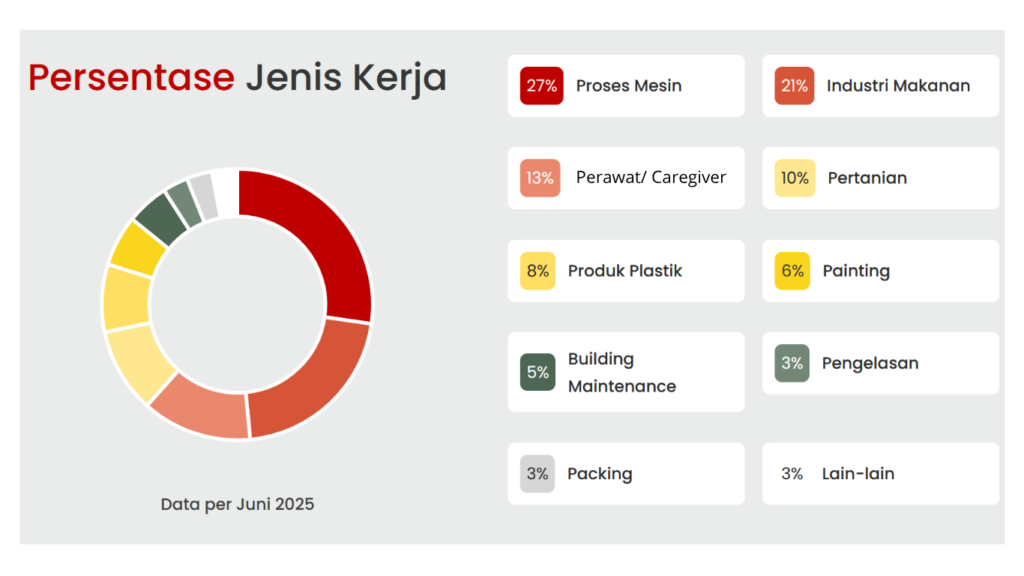Click the 21% badge beside Industri Makanan
Viewport: 1024px width, 576px height.
795,86
